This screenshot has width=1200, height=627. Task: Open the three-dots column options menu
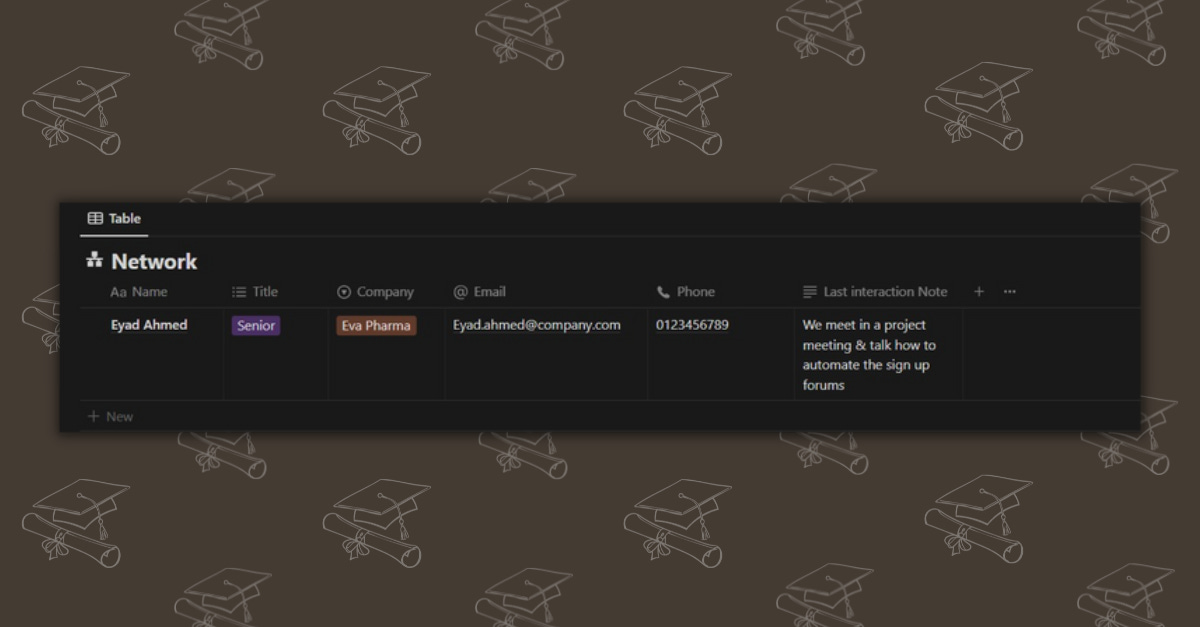tap(1010, 292)
